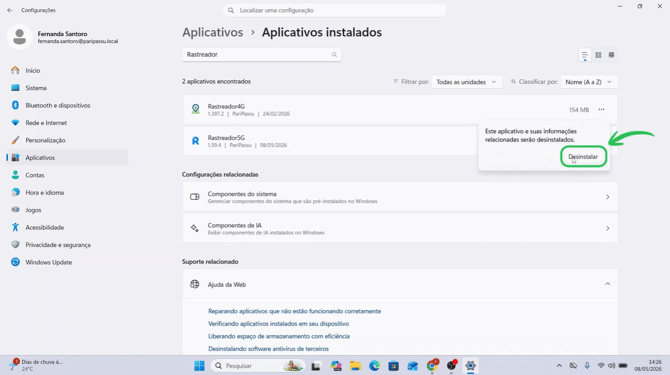Click the Aplicativos breadcrumb
The width and height of the screenshot is (670, 375).
(x=213, y=32)
